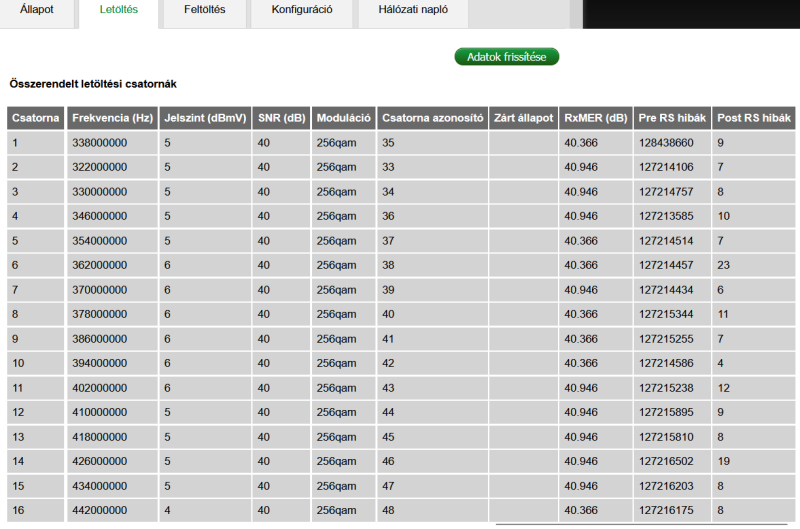Screen dimensions: 800x529
Task: Select frequency cell 378000000
Action: pyautogui.click(x=112, y=314)
